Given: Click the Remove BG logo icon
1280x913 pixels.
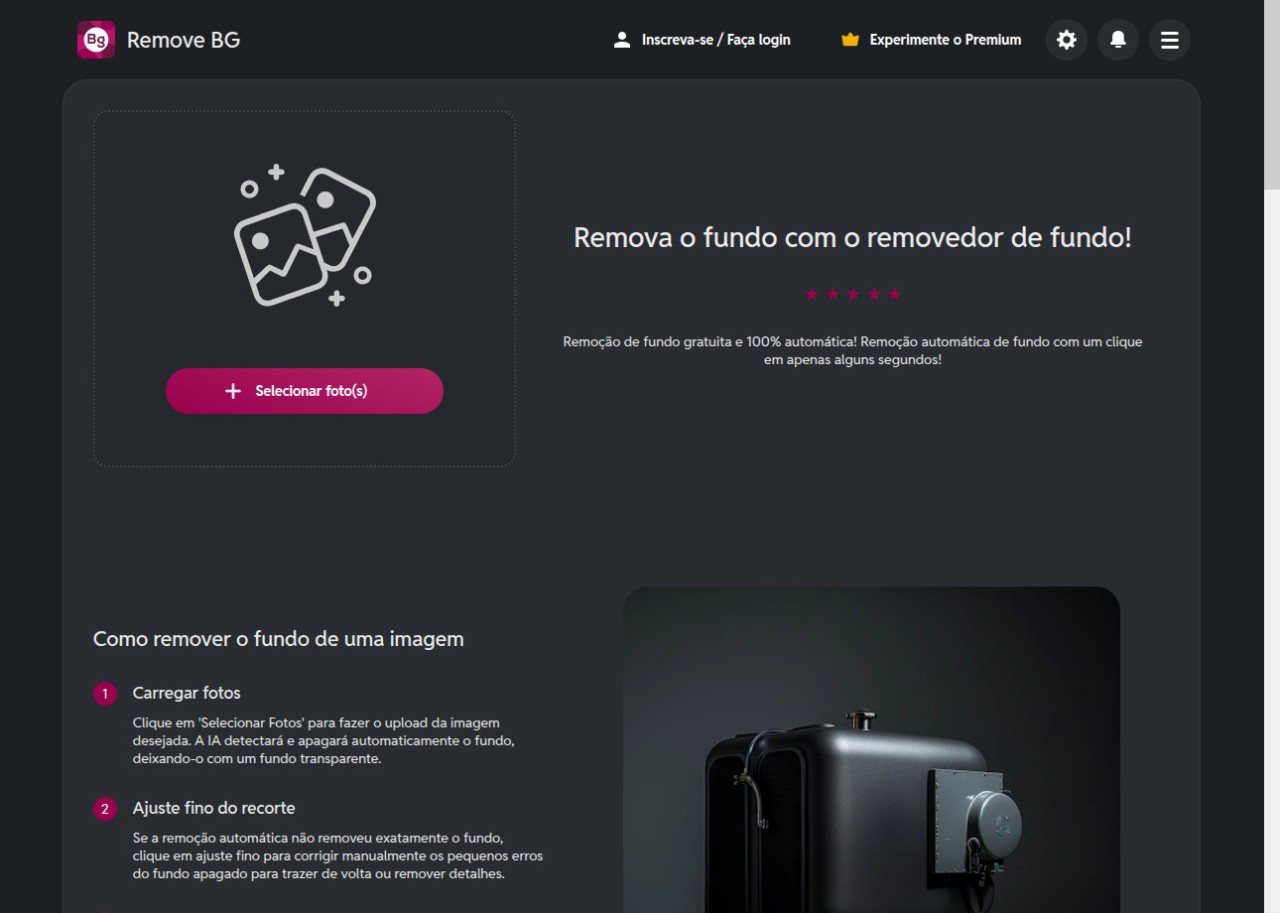Looking at the screenshot, I should (96, 40).
